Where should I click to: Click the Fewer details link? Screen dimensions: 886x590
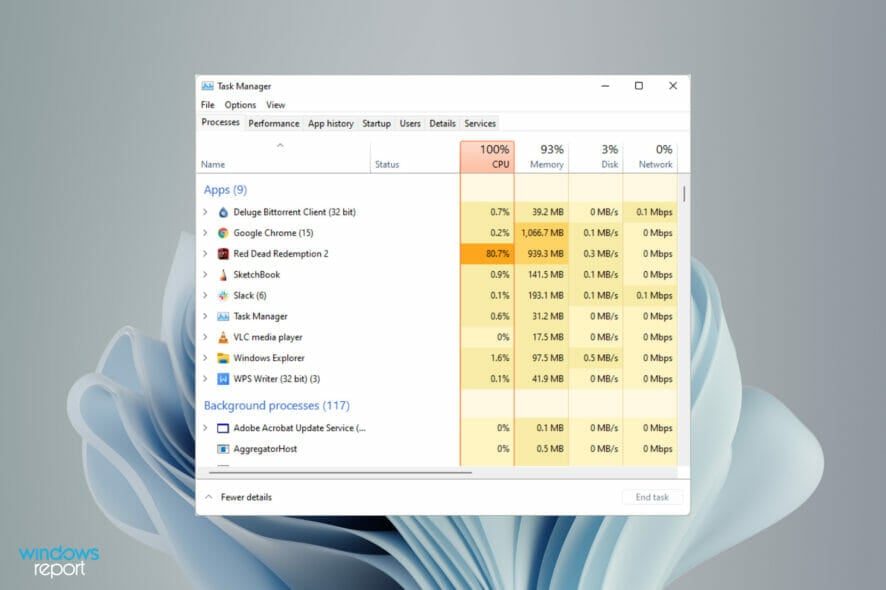246,497
